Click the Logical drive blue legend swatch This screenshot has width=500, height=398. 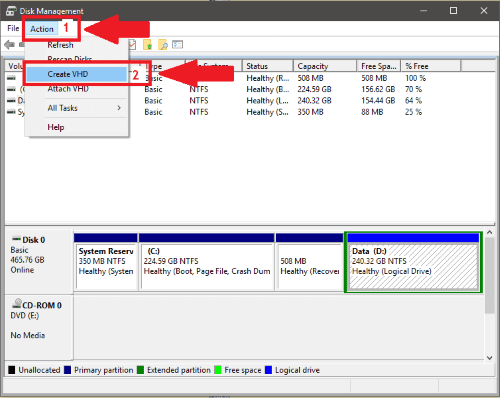coord(268,370)
